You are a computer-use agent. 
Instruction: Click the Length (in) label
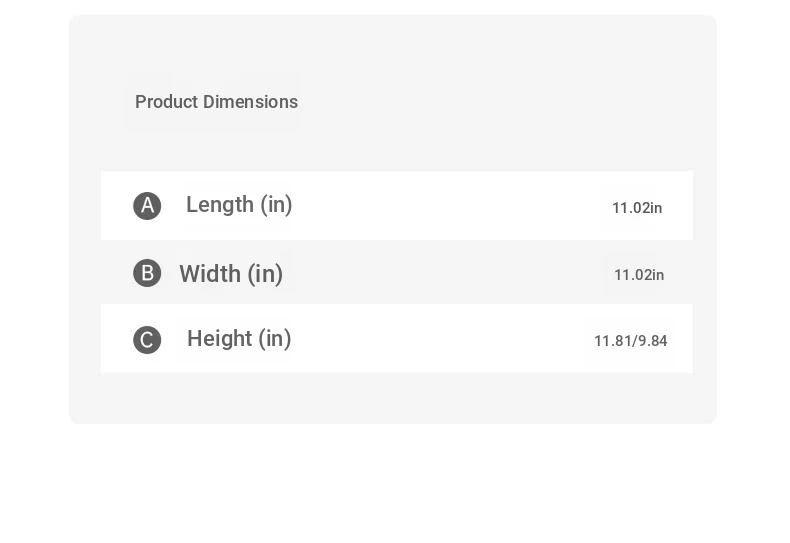(239, 205)
